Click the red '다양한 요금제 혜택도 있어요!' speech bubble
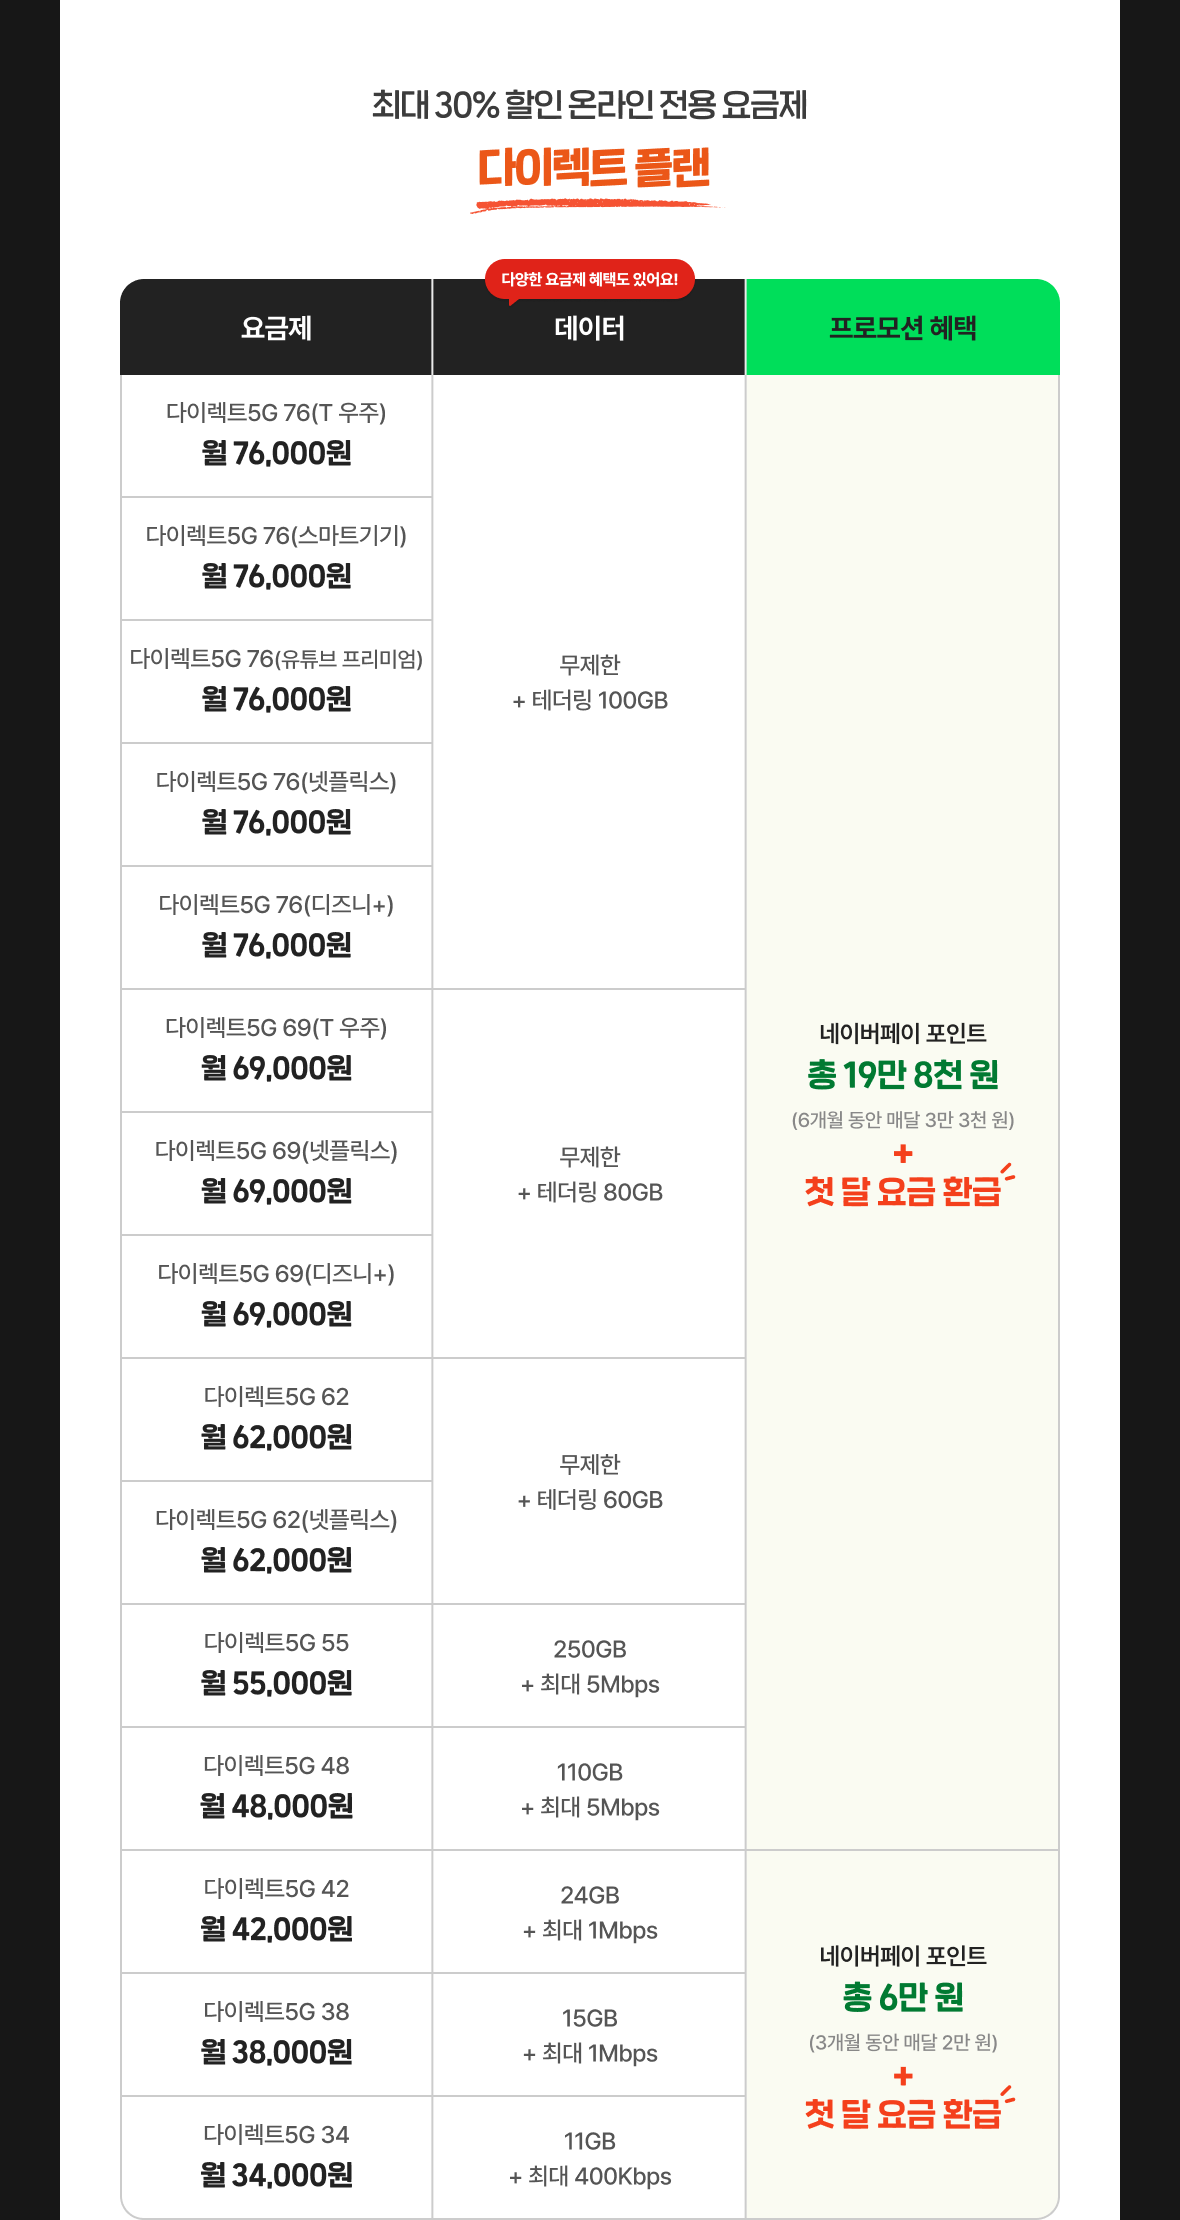This screenshot has height=2220, width=1180. point(589,279)
